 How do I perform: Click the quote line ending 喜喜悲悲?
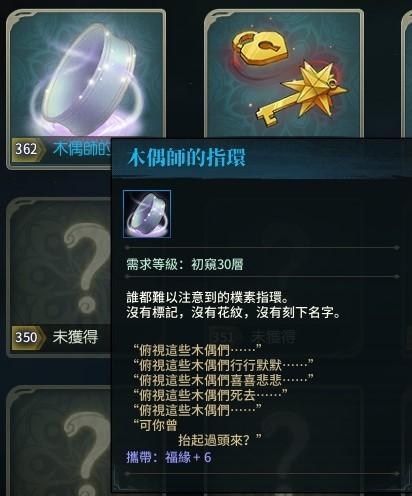click(x=224, y=380)
